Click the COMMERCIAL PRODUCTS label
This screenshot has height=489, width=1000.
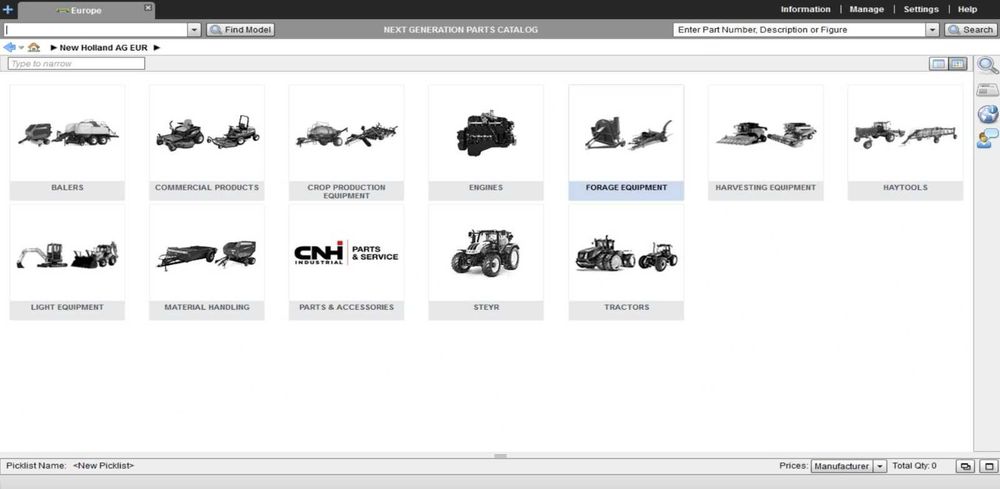coord(207,187)
